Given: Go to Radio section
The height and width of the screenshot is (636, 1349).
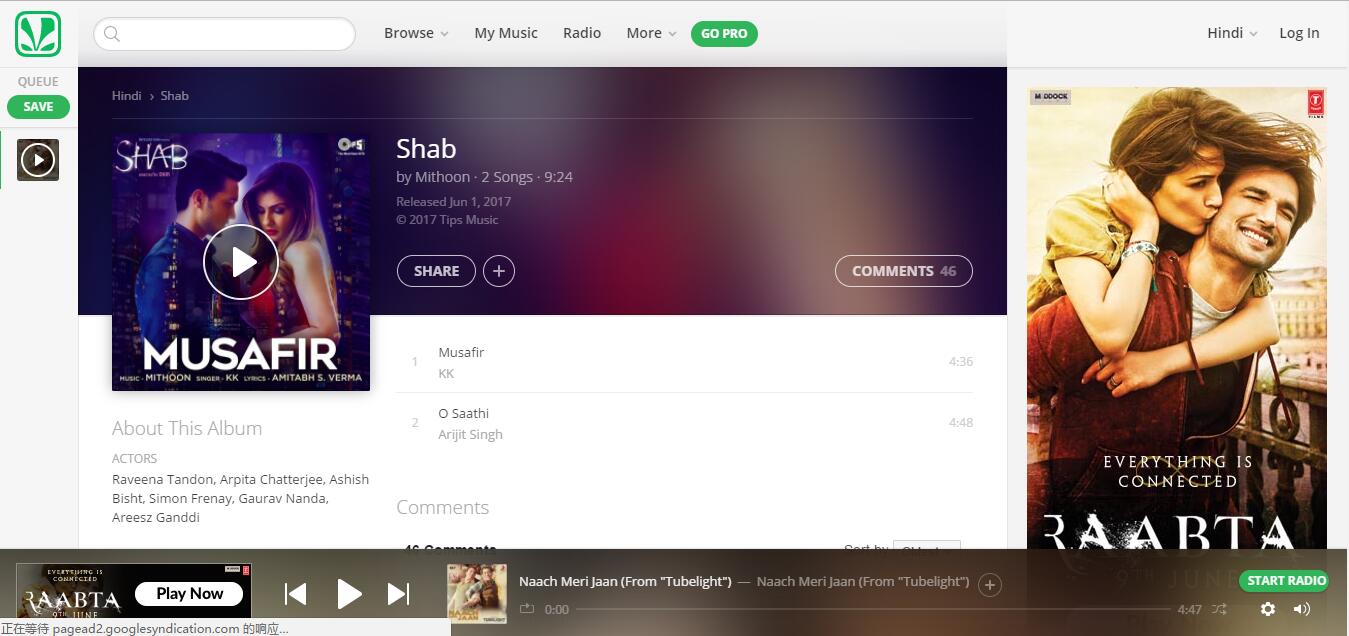Looking at the screenshot, I should 582,33.
